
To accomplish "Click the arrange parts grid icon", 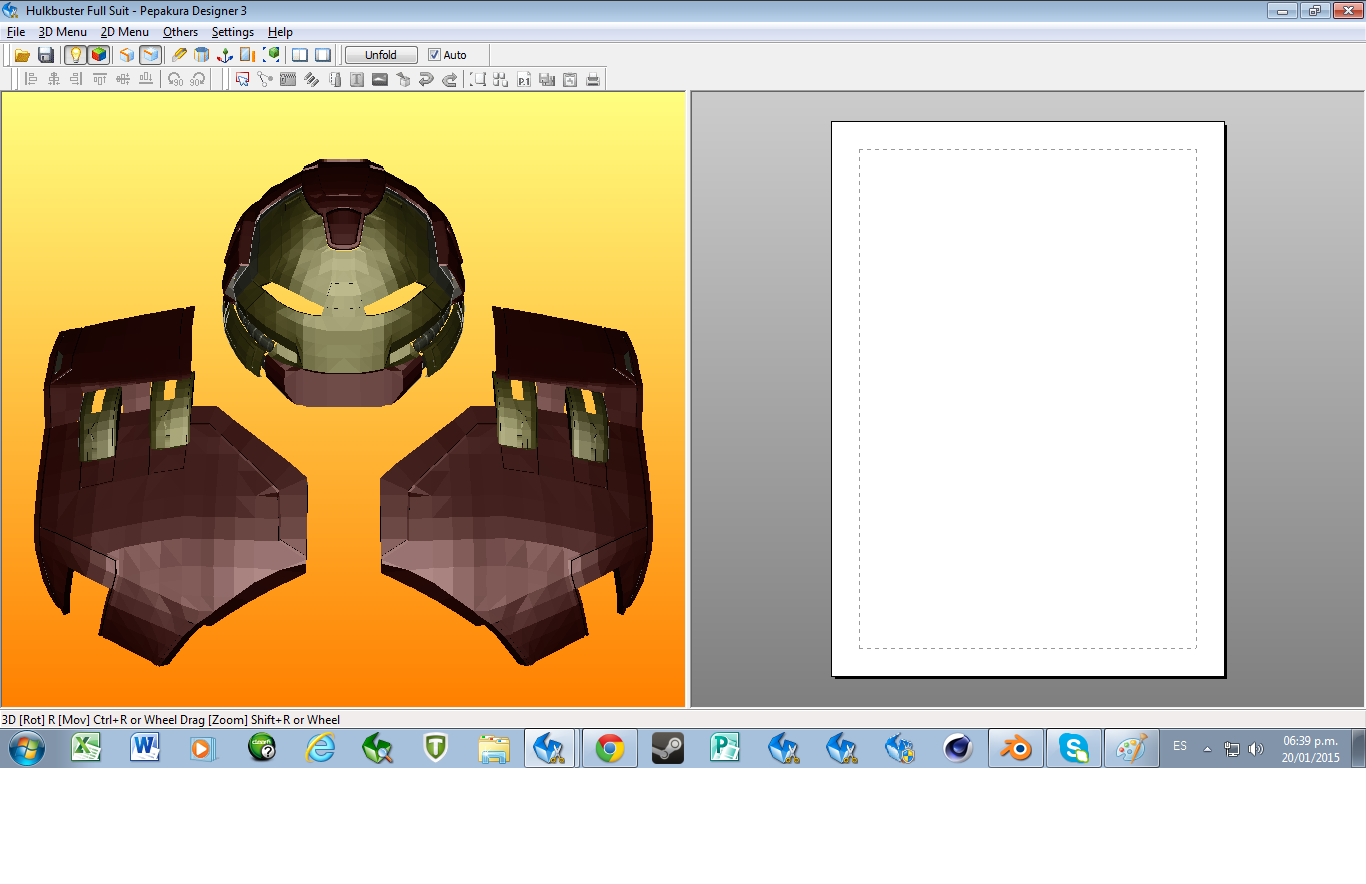I will [x=501, y=79].
